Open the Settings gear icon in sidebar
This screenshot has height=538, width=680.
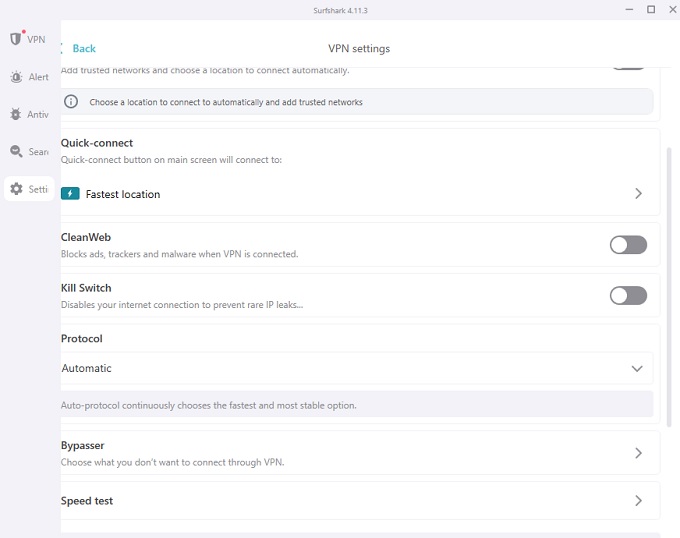click(16, 189)
